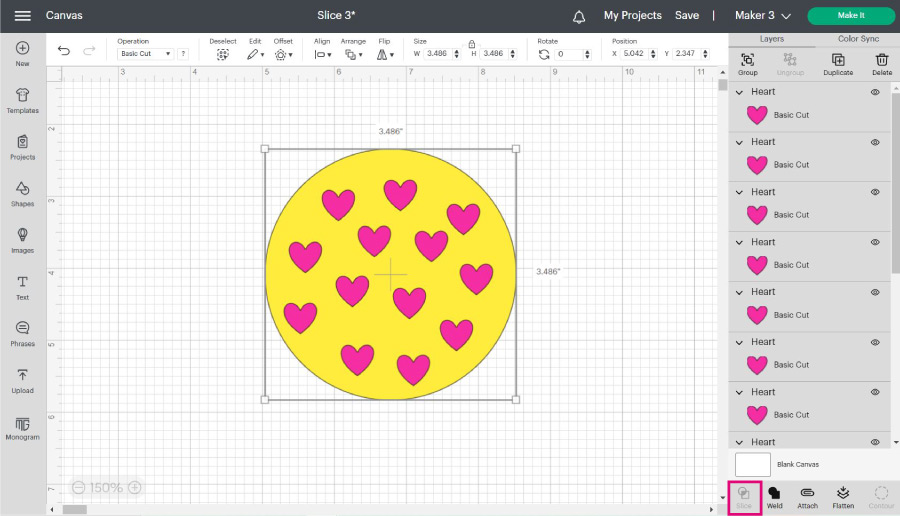Hide the fourth Heart layer
Image resolution: width=900 pixels, height=516 pixels.
[x=875, y=242]
